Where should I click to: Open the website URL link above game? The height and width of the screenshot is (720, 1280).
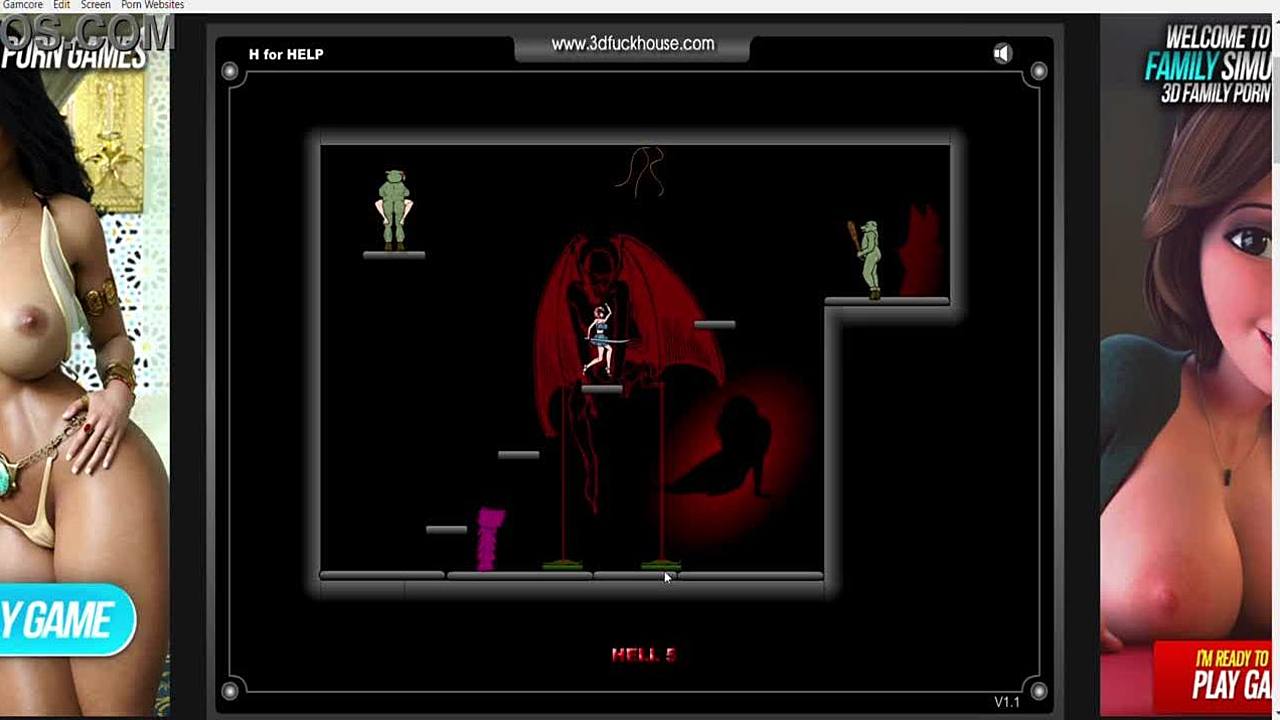(632, 44)
